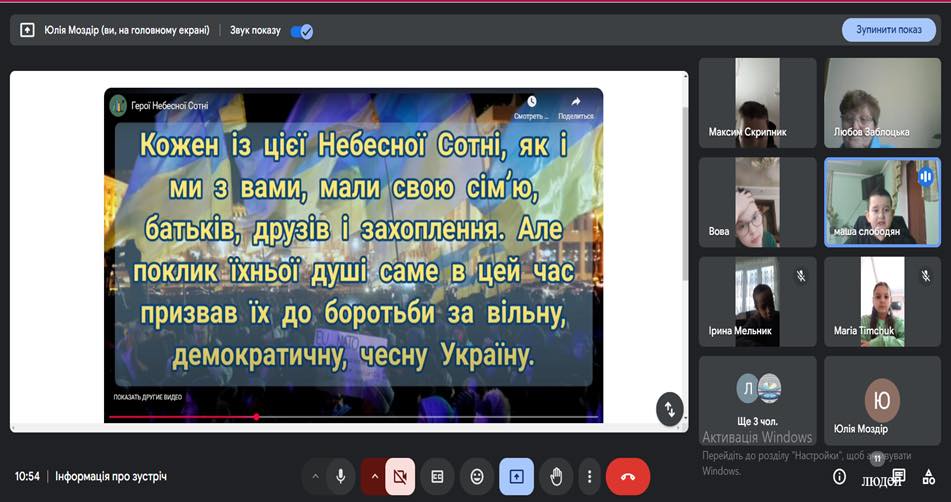This screenshot has height=502, width=951.
Task: Click Інформація про зустріч
Action: (111, 477)
